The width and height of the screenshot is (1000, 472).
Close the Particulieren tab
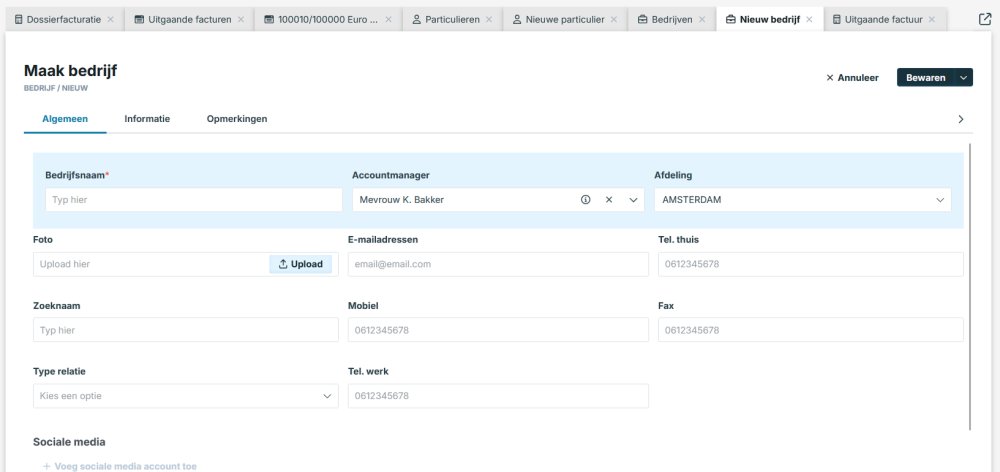tap(490, 20)
